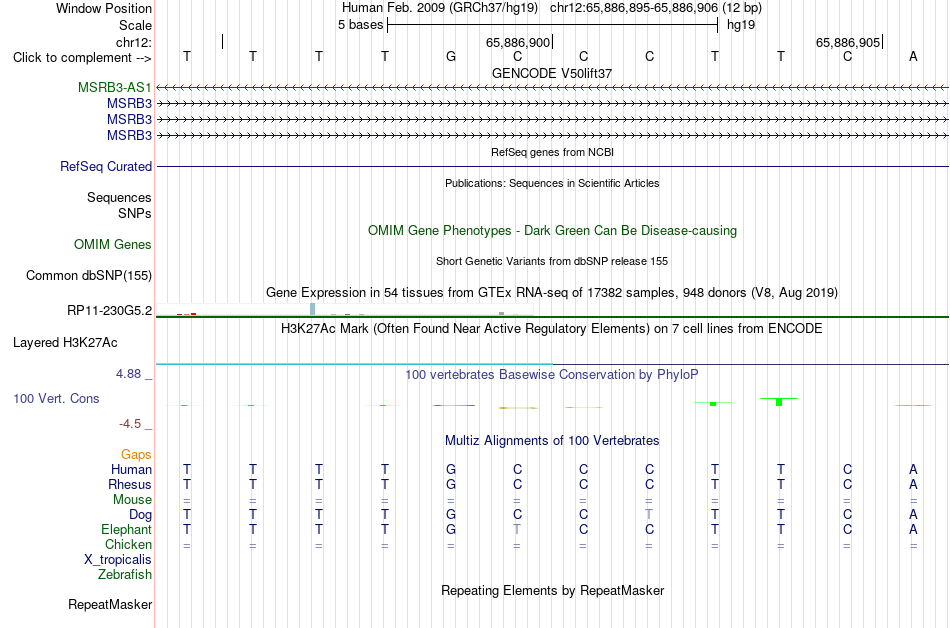Click the blue PhyloP conservation bar
950x628 pixels.
coord(454,405)
